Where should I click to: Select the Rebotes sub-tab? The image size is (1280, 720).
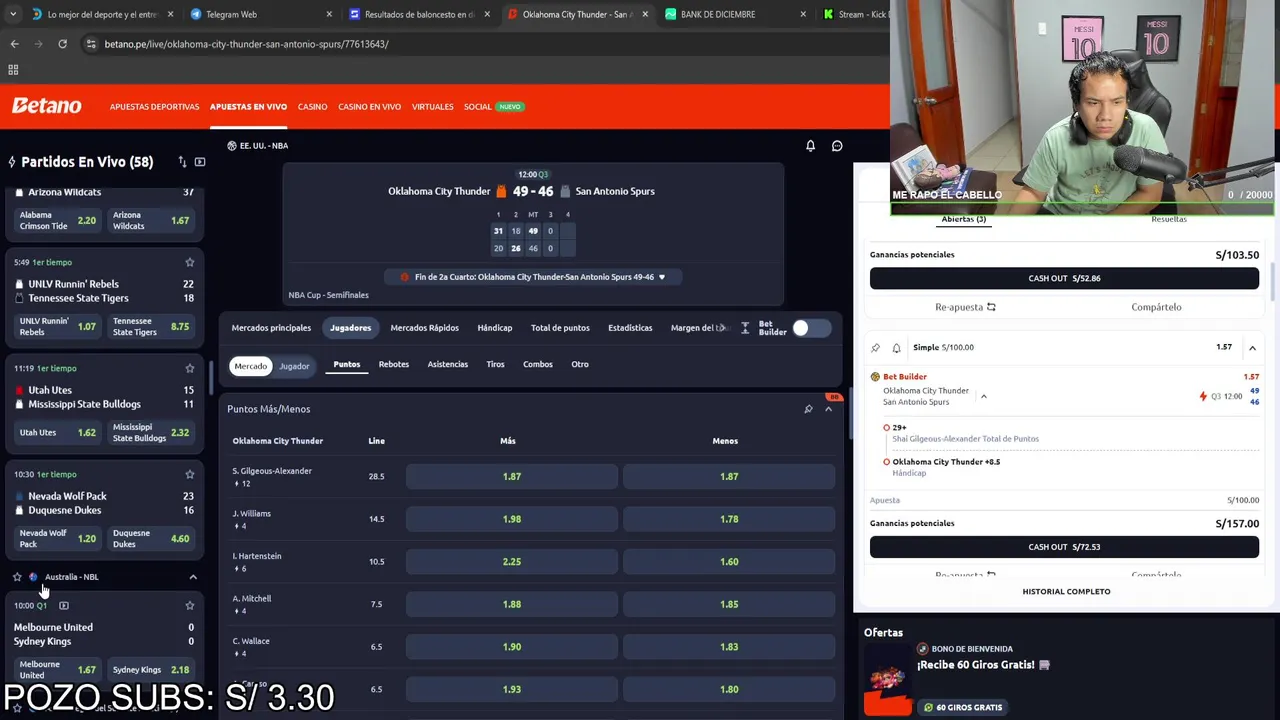click(393, 364)
